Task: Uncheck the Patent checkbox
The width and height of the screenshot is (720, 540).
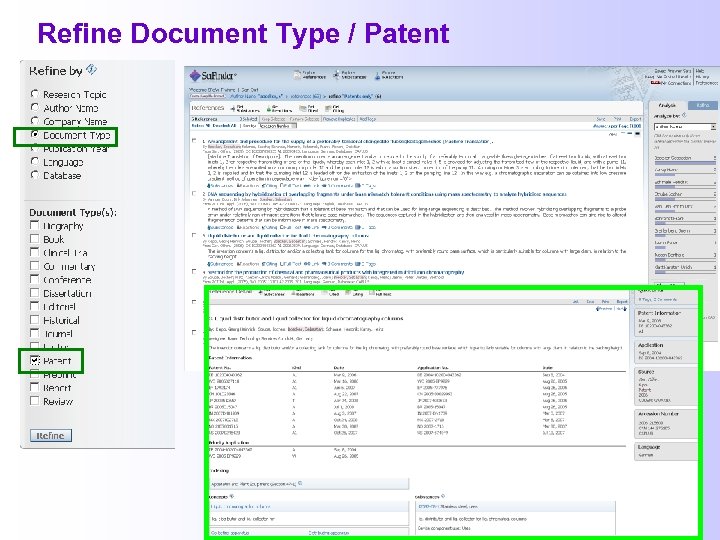Action: click(34, 360)
